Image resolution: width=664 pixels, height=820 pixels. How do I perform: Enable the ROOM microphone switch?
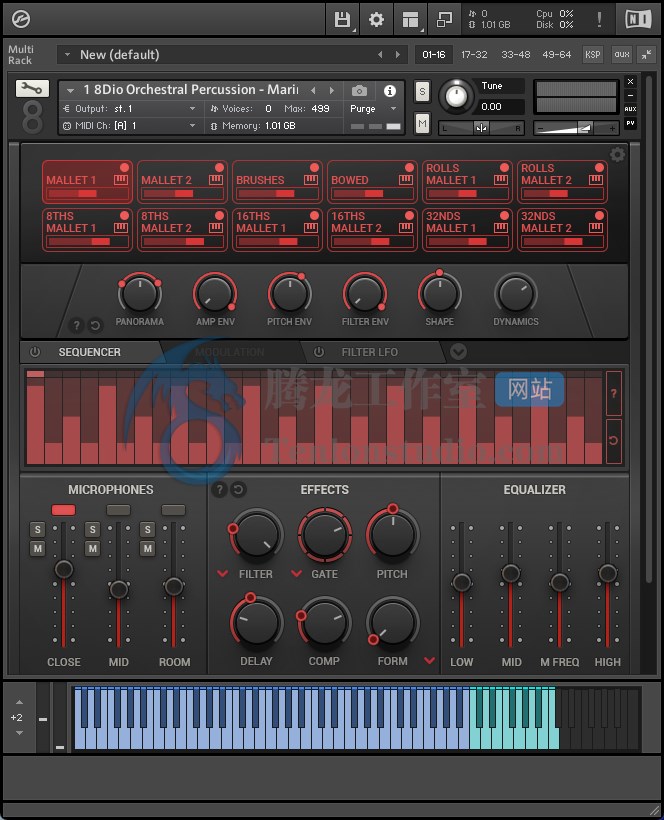pos(173,510)
